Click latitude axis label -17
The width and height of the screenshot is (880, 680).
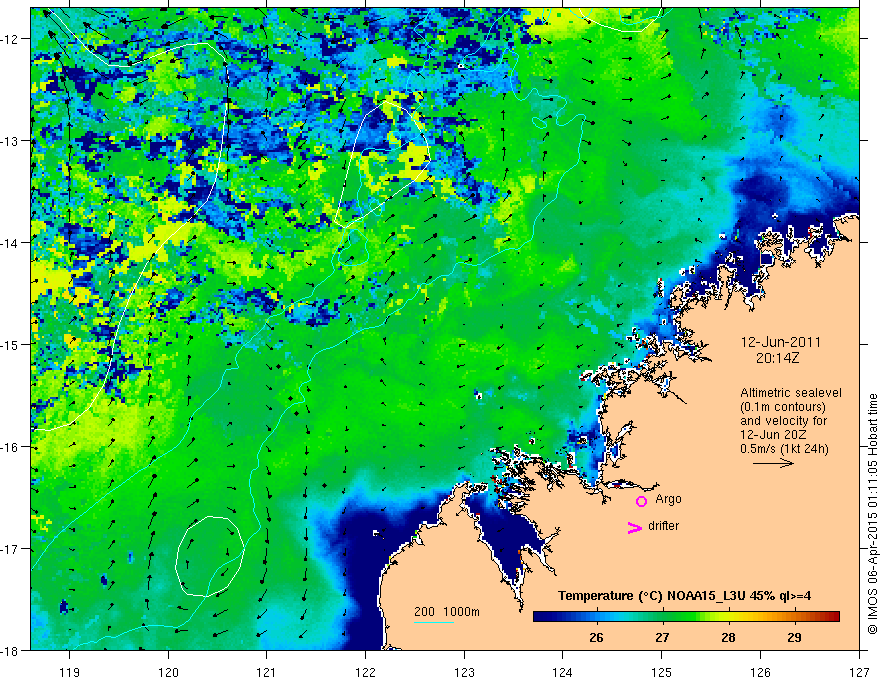(11, 549)
